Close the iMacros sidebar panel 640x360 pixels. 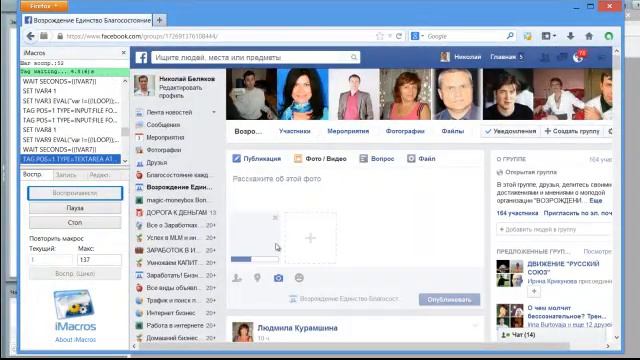pos(124,53)
